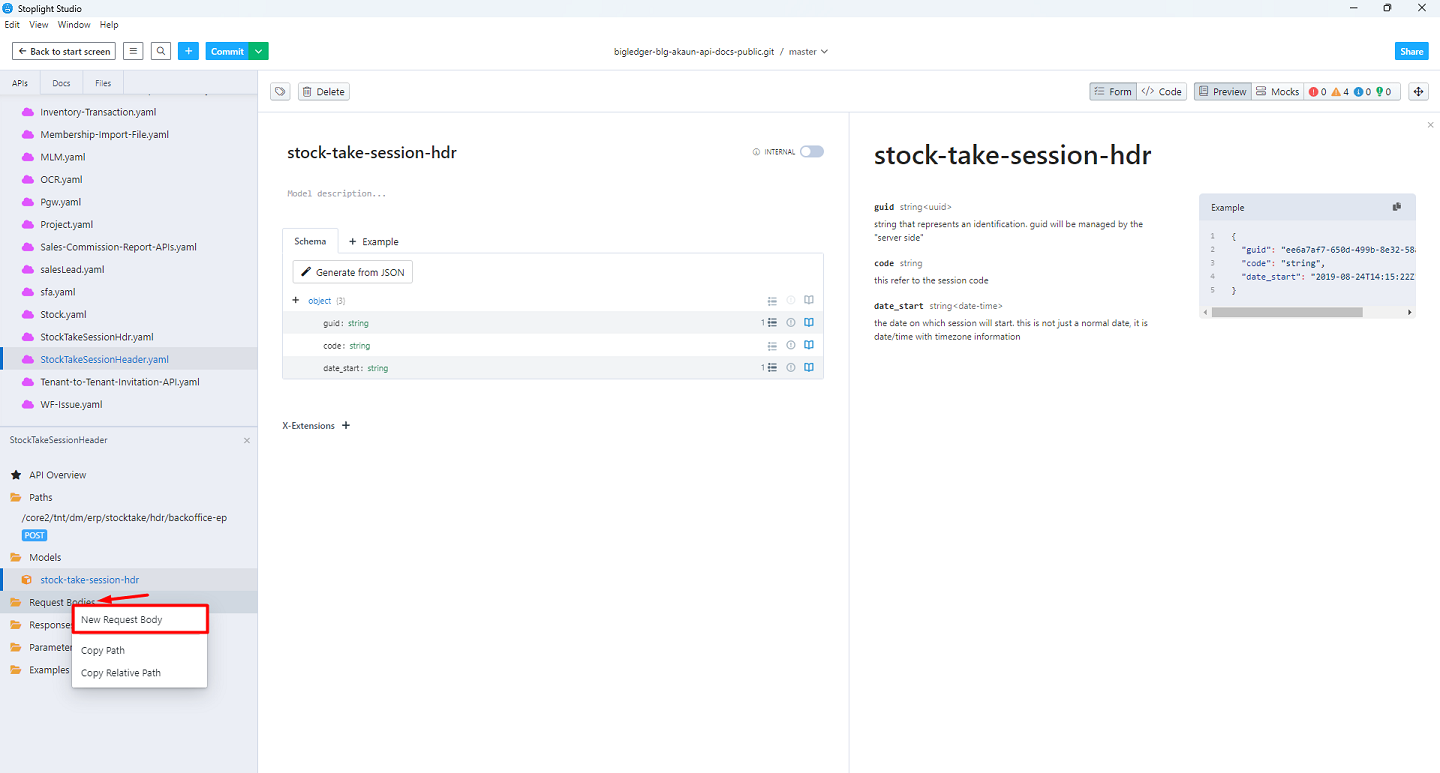This screenshot has height=773, width=1440.
Task: Switch editor to Code view
Action: (x=1162, y=92)
